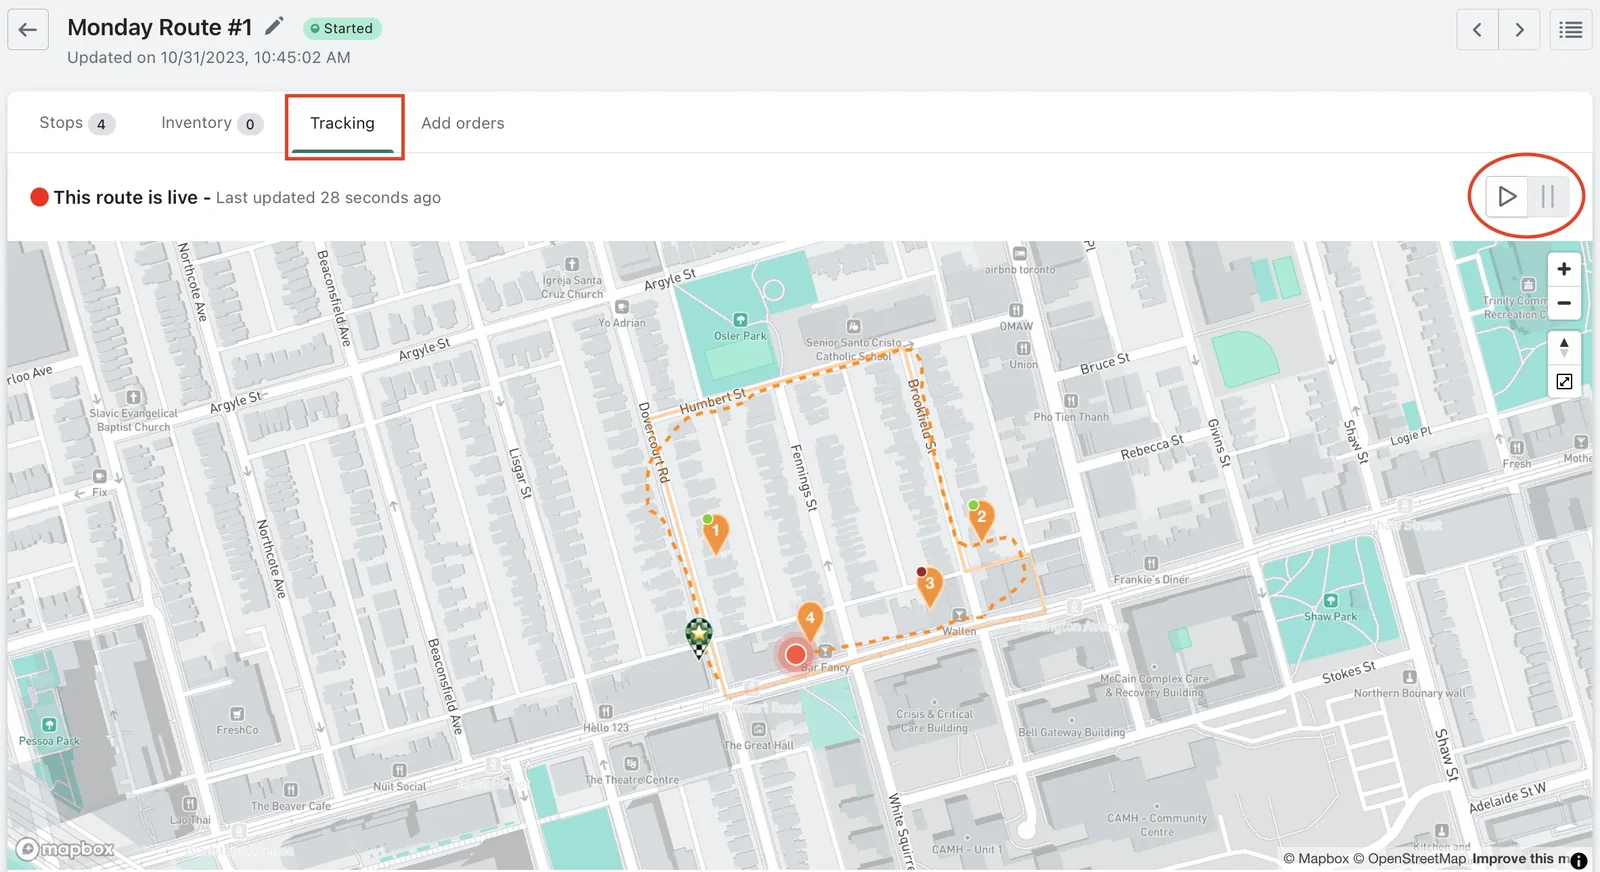Screen dimensions: 1600x872
Task: Zoom out on the map
Action: 1564,303
